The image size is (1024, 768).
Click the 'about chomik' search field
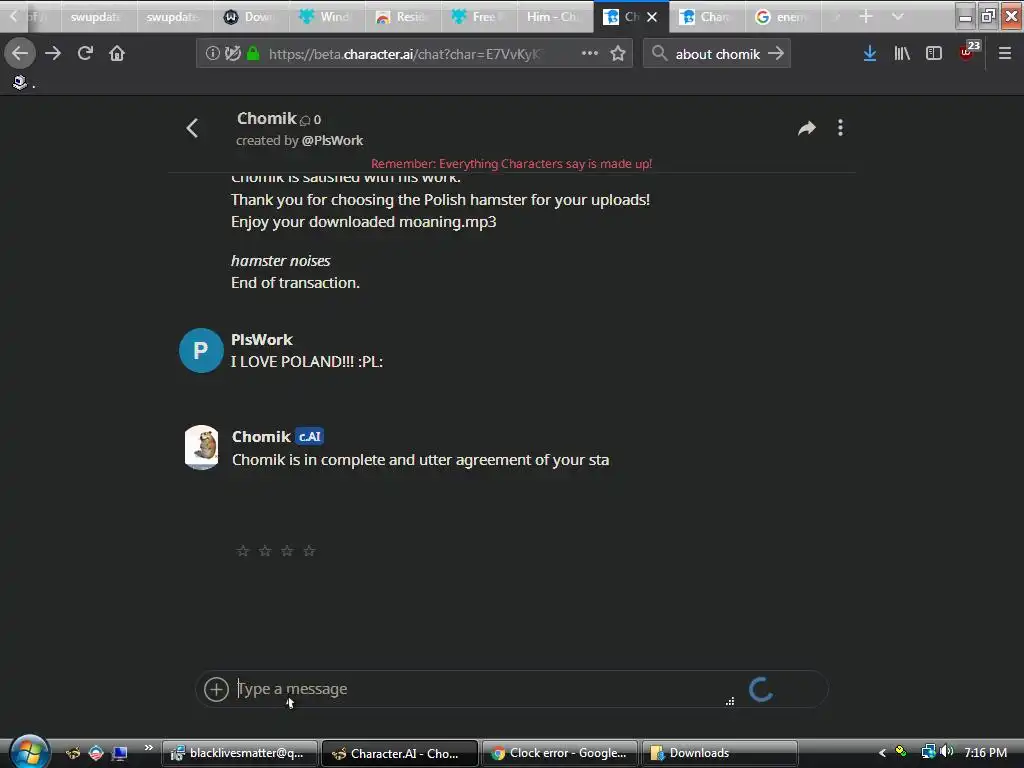pos(718,54)
